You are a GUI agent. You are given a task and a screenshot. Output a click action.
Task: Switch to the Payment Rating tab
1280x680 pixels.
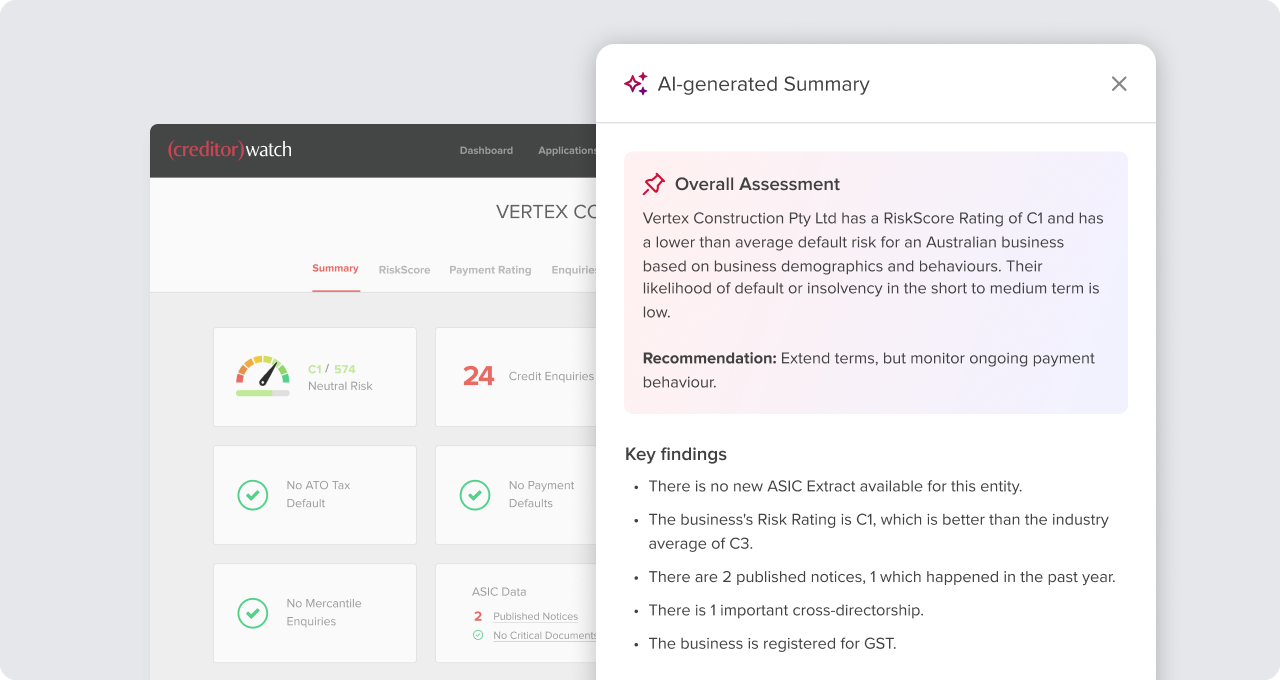(x=490, y=270)
